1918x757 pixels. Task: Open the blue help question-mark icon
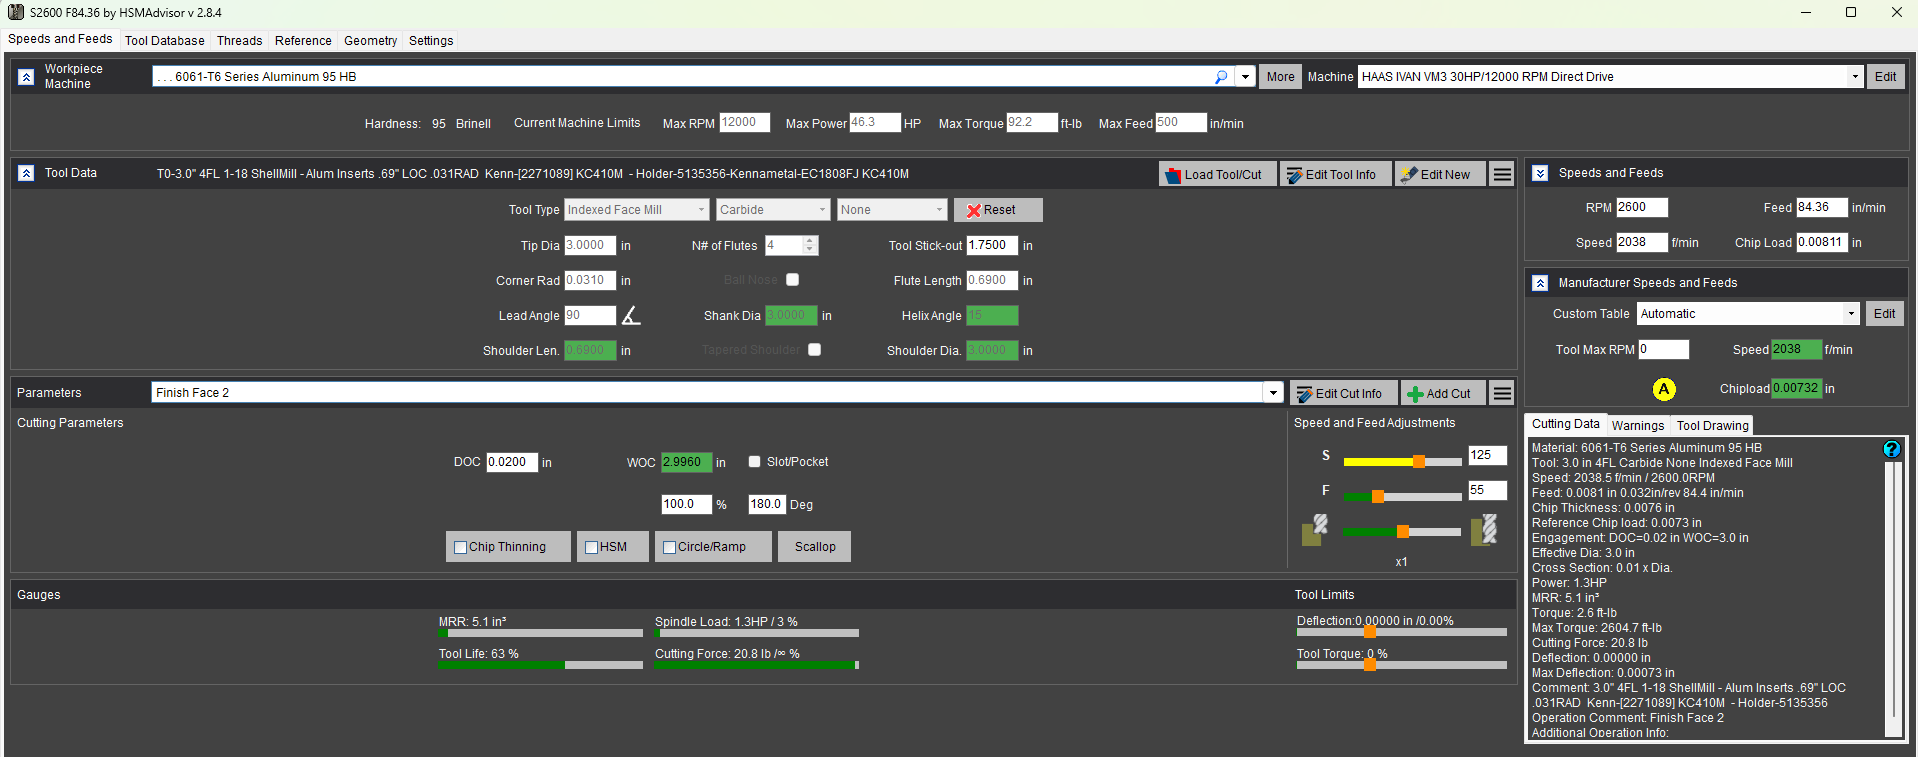tap(1891, 449)
